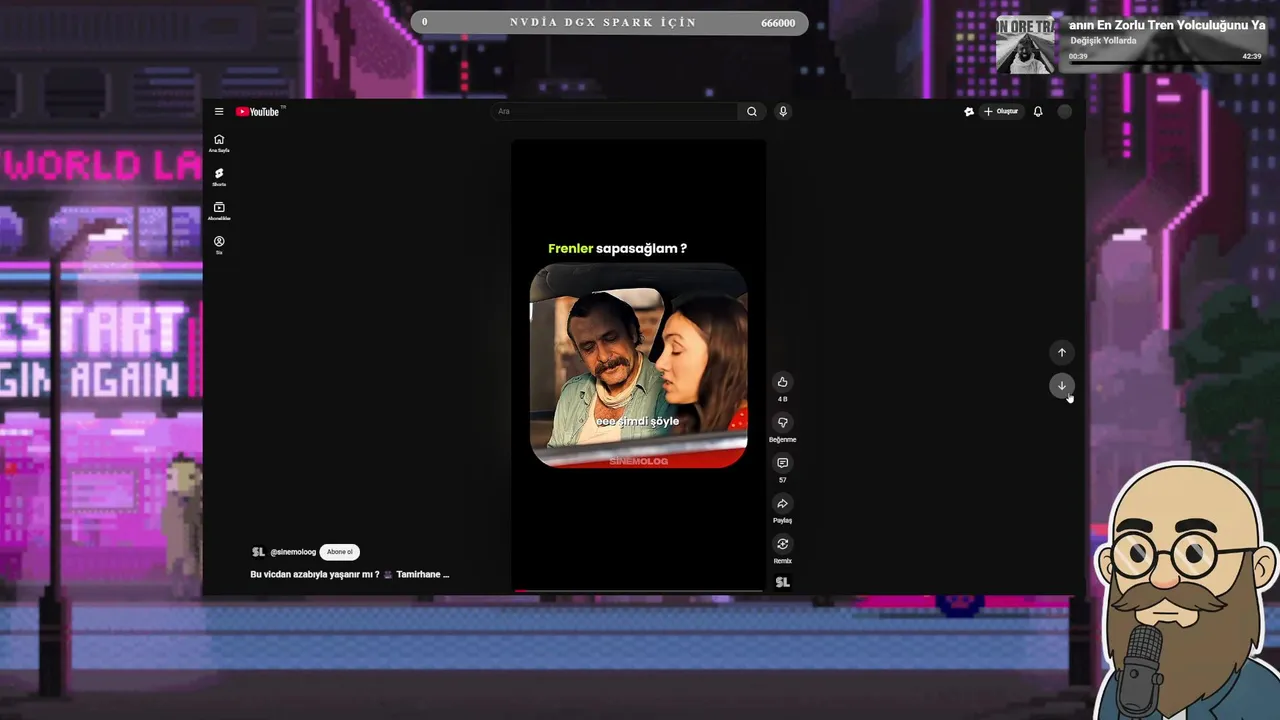Pause the Short by clicking the video
The width and height of the screenshot is (1280, 720).
[x=638, y=366]
